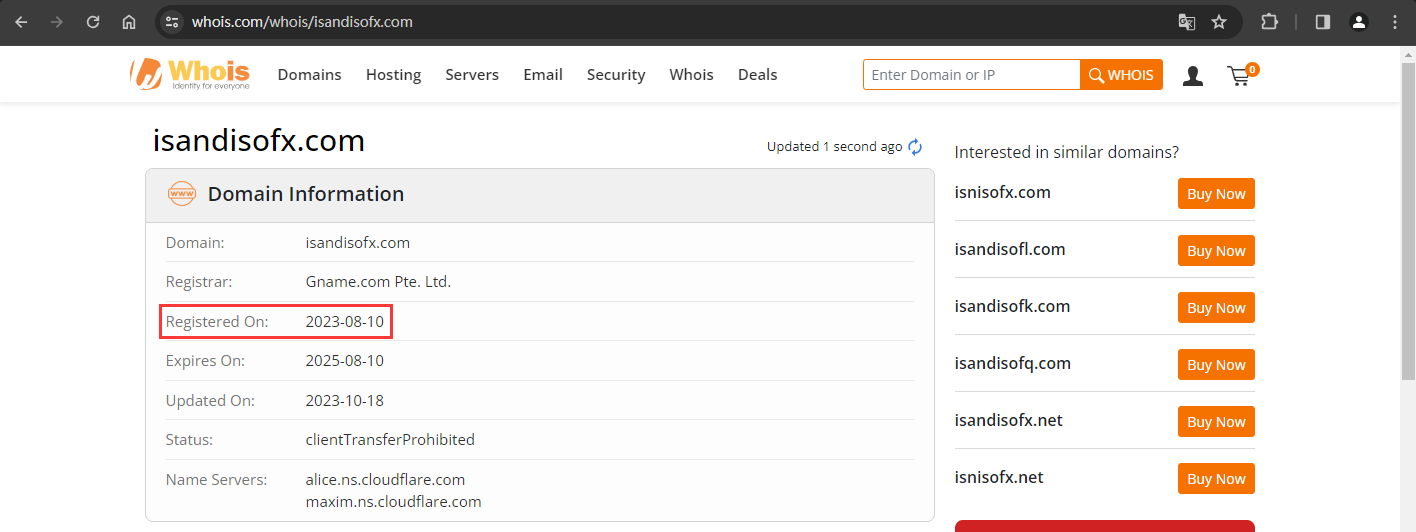Open the Email menu
1416x532 pixels.
[x=543, y=75]
